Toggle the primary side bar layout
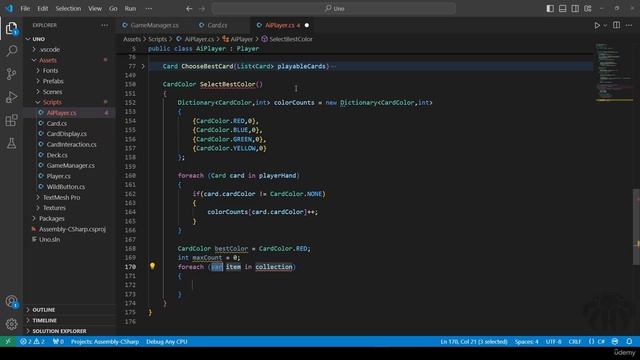 click(550, 9)
